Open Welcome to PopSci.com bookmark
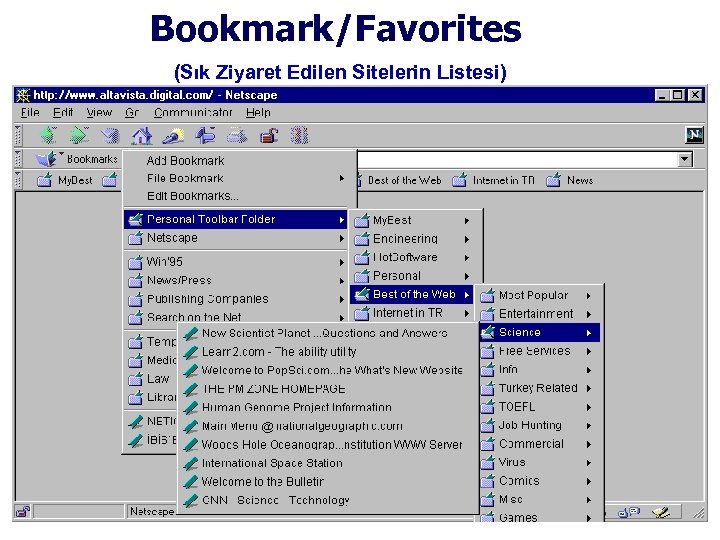Screen dimensions: 720x540 tap(327, 371)
